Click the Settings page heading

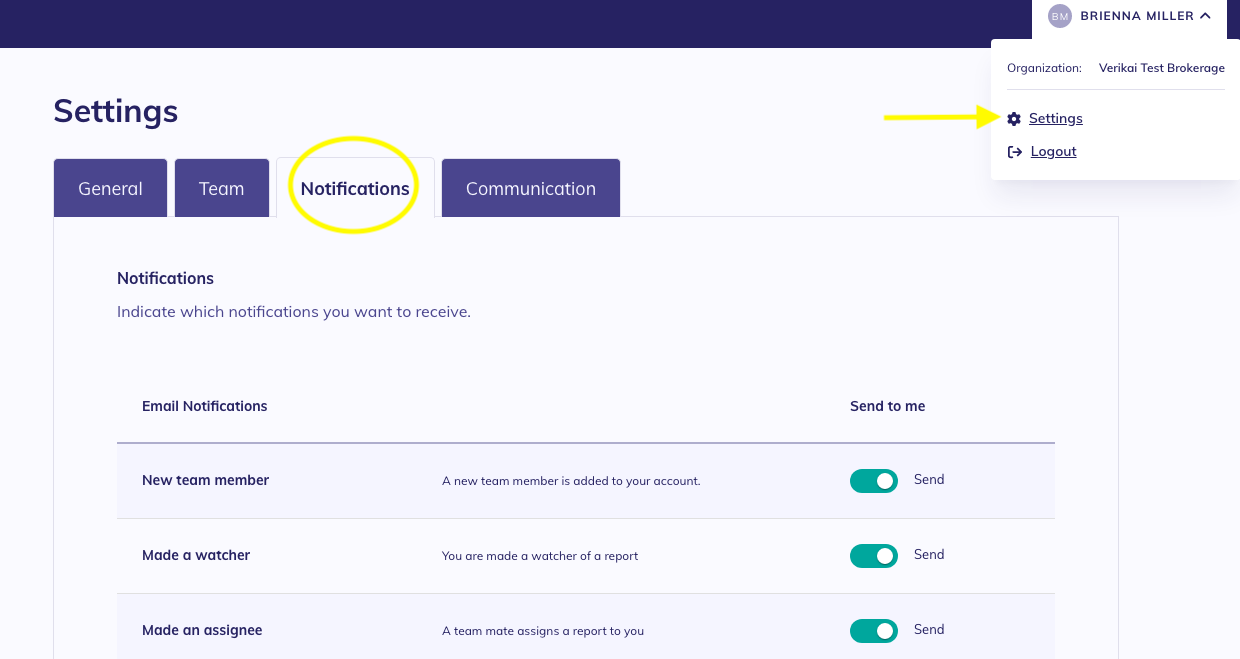point(116,111)
